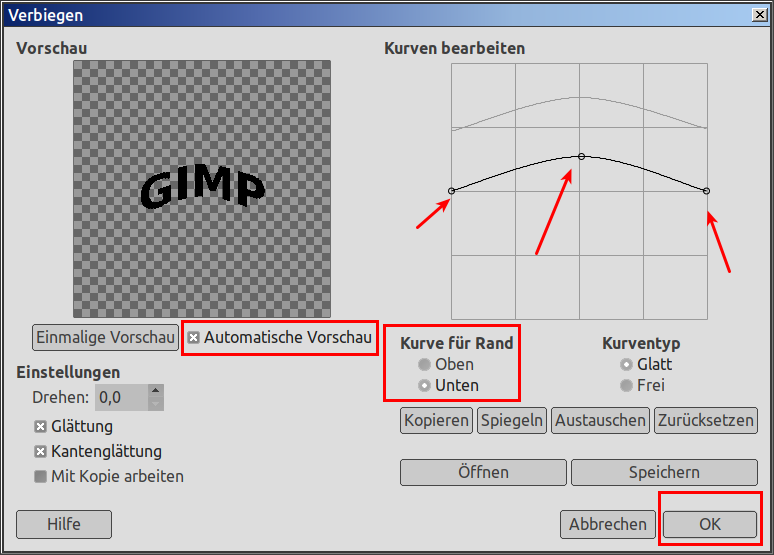Enable Mit Kopie arbeiten checkbox

pos(40,476)
